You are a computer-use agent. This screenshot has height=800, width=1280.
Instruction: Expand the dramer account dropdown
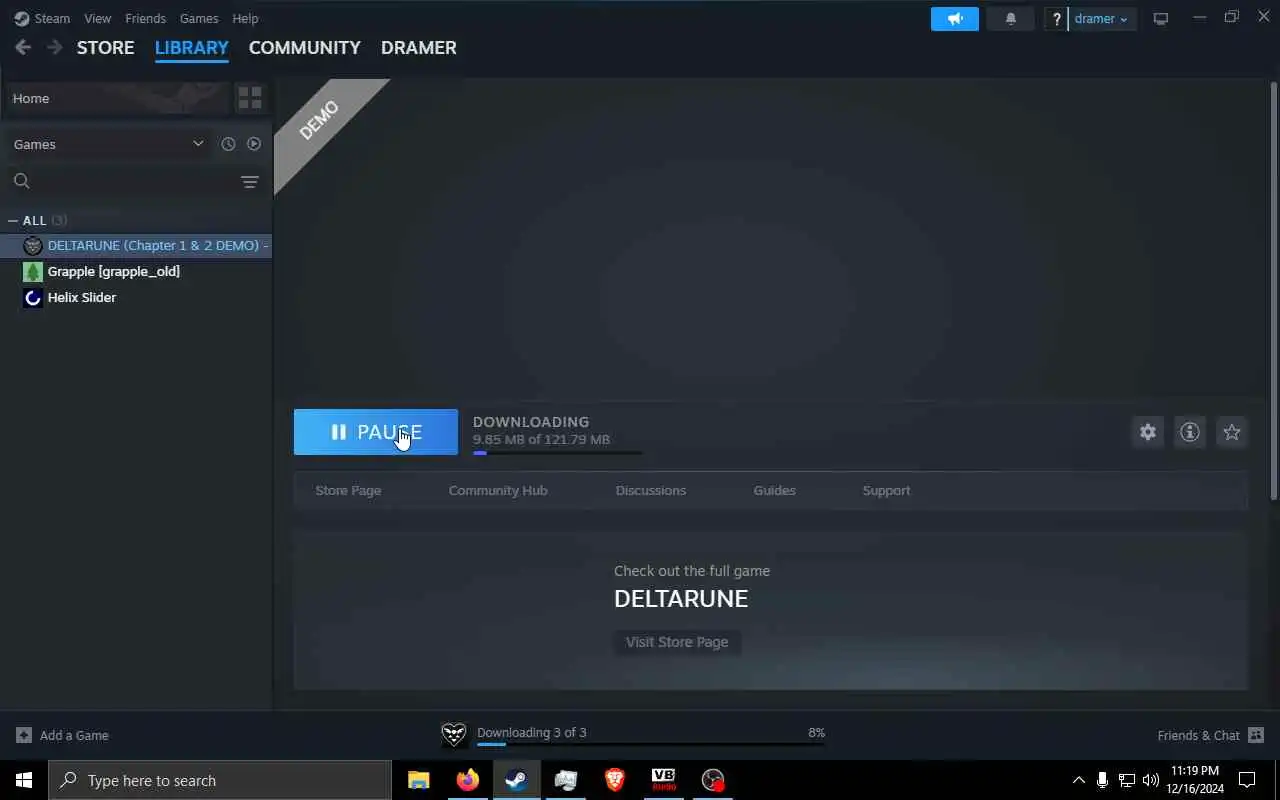click(1102, 19)
